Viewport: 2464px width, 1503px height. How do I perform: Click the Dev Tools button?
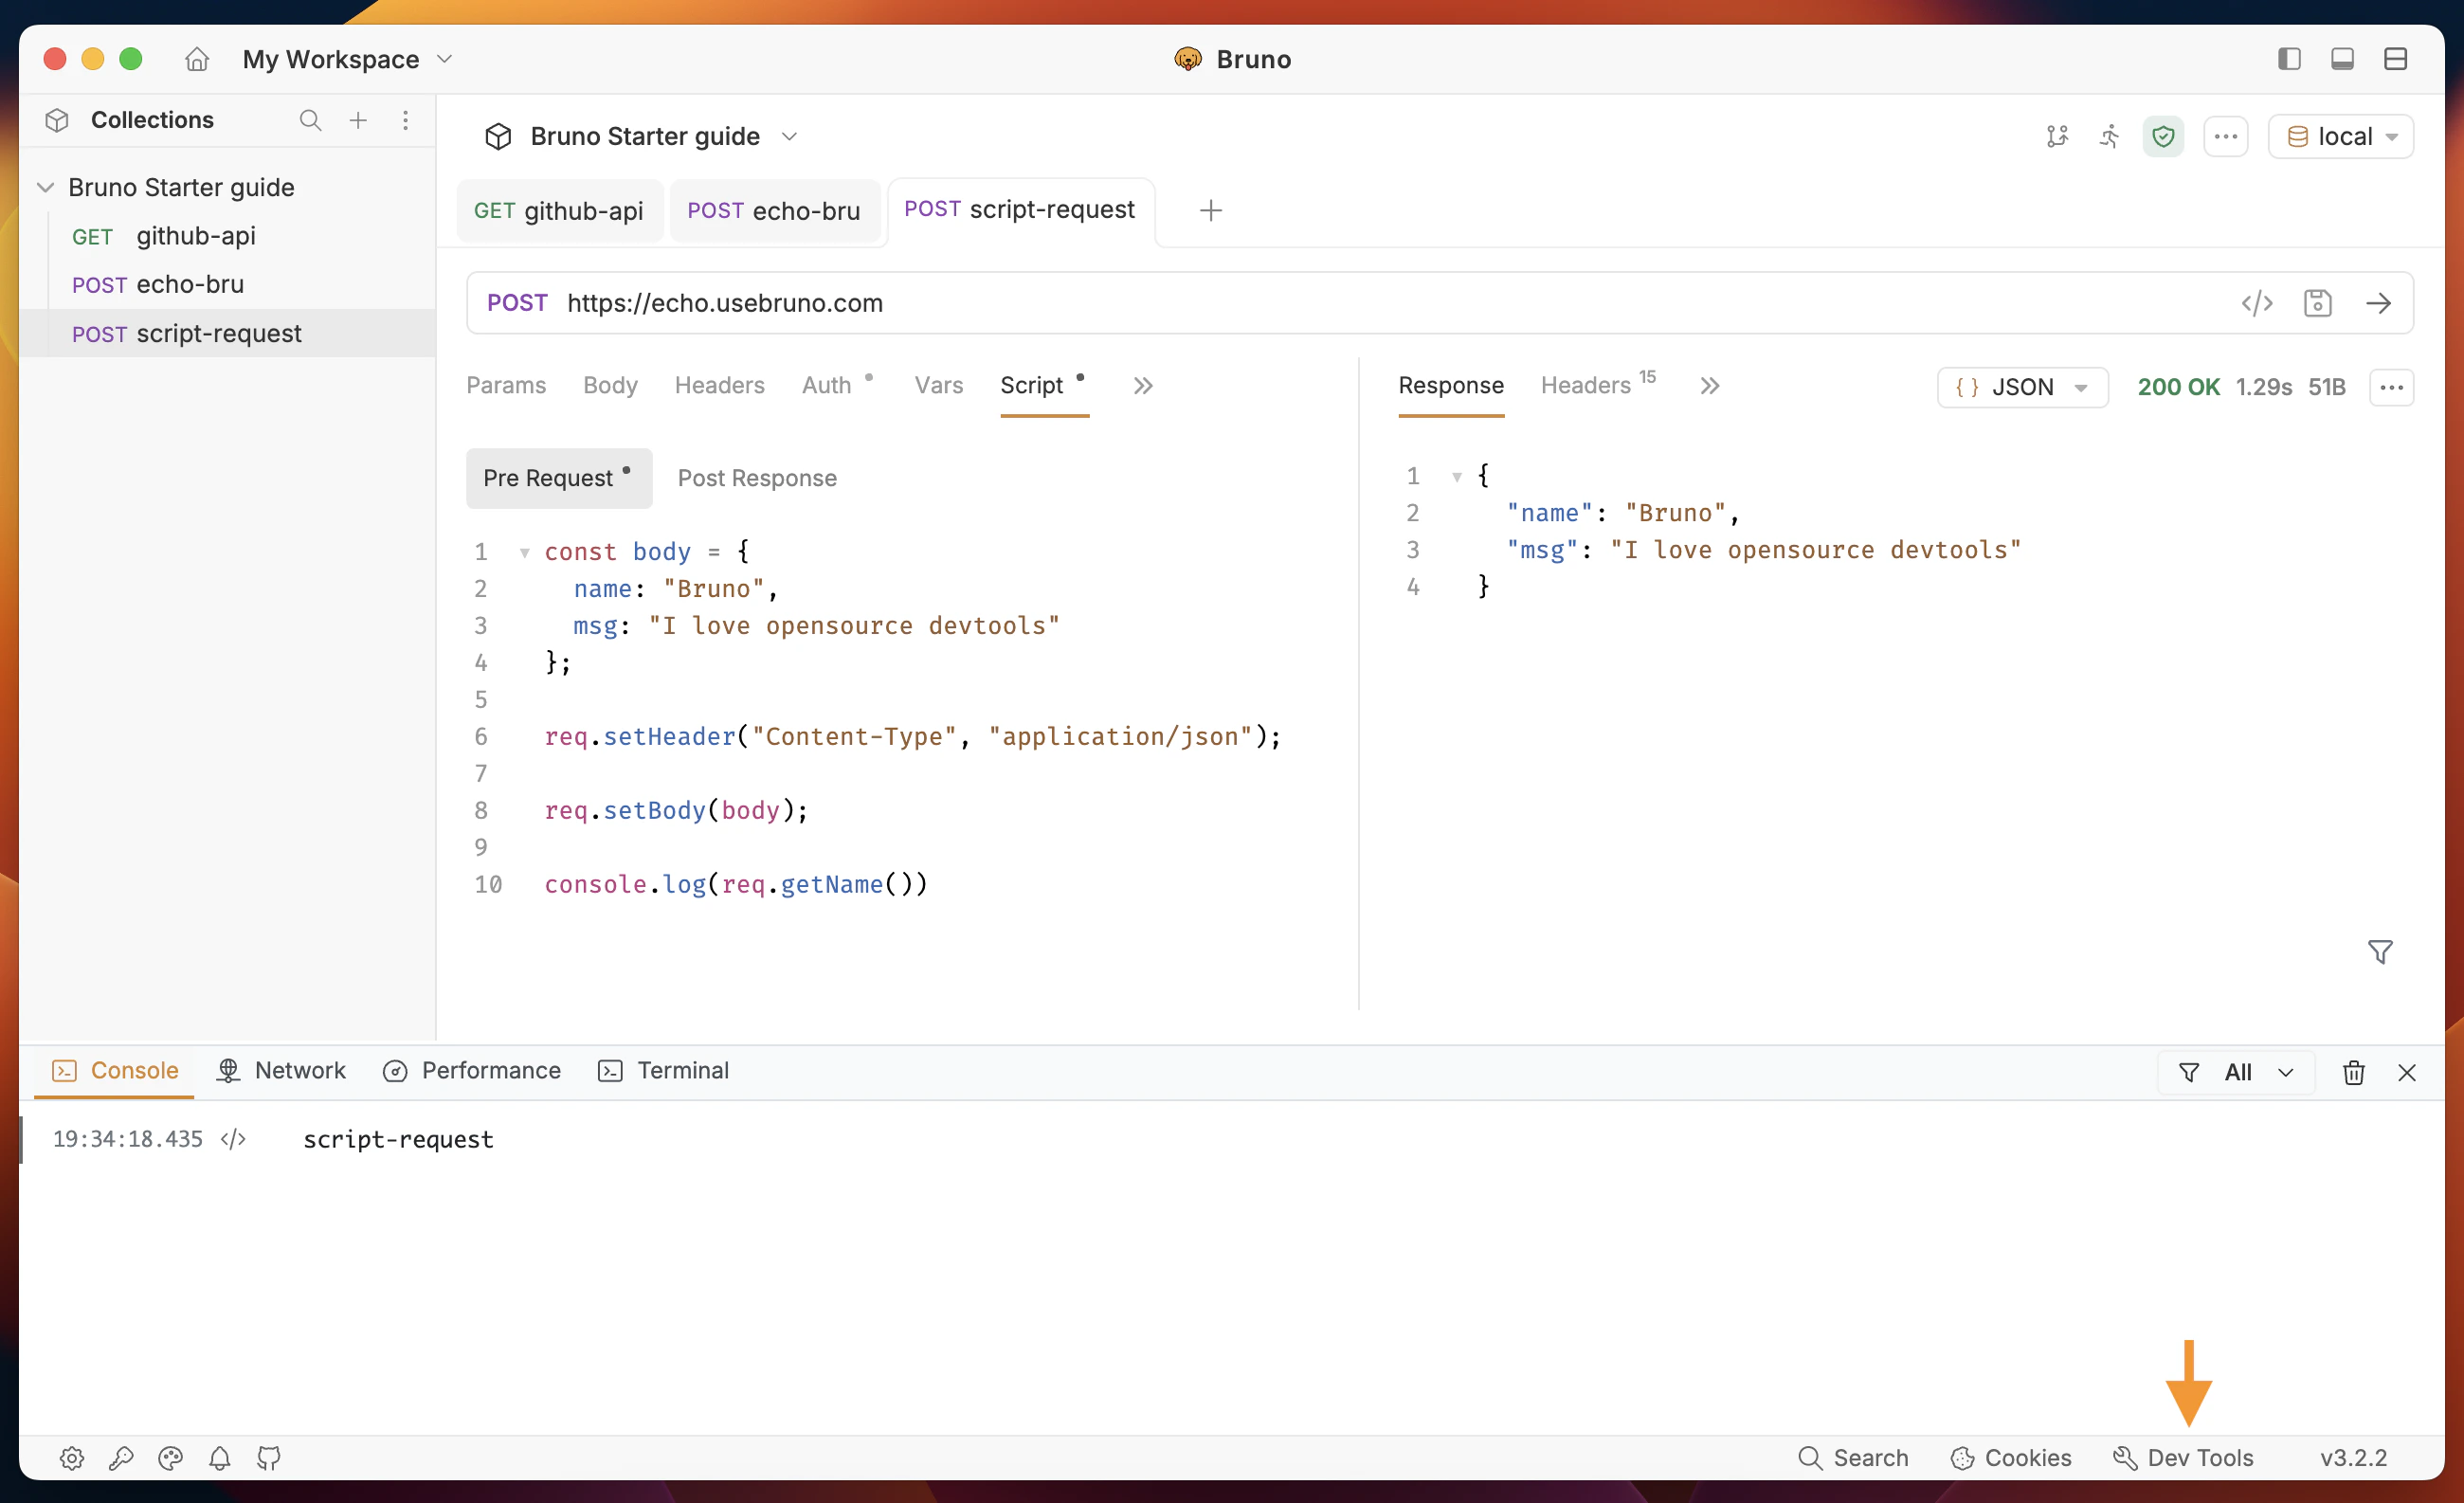pos(2183,1457)
